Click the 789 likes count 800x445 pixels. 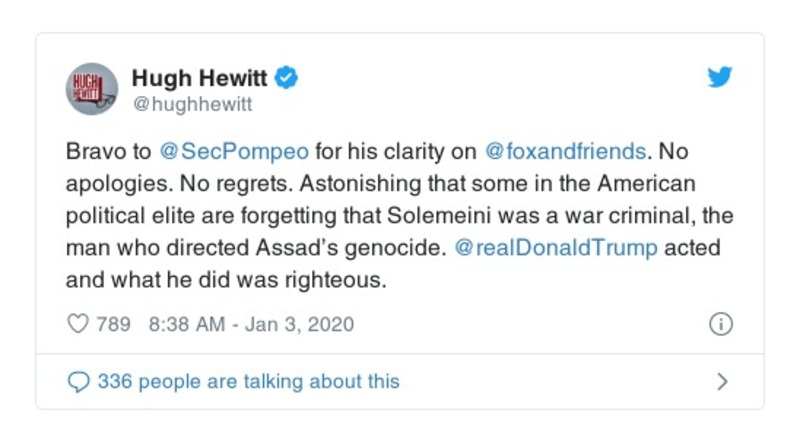113,325
